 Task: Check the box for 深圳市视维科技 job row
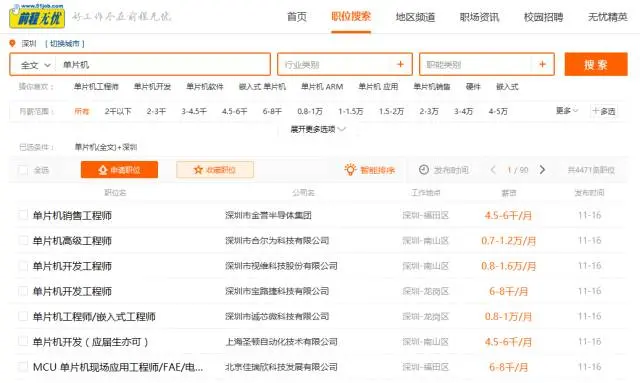(23, 265)
